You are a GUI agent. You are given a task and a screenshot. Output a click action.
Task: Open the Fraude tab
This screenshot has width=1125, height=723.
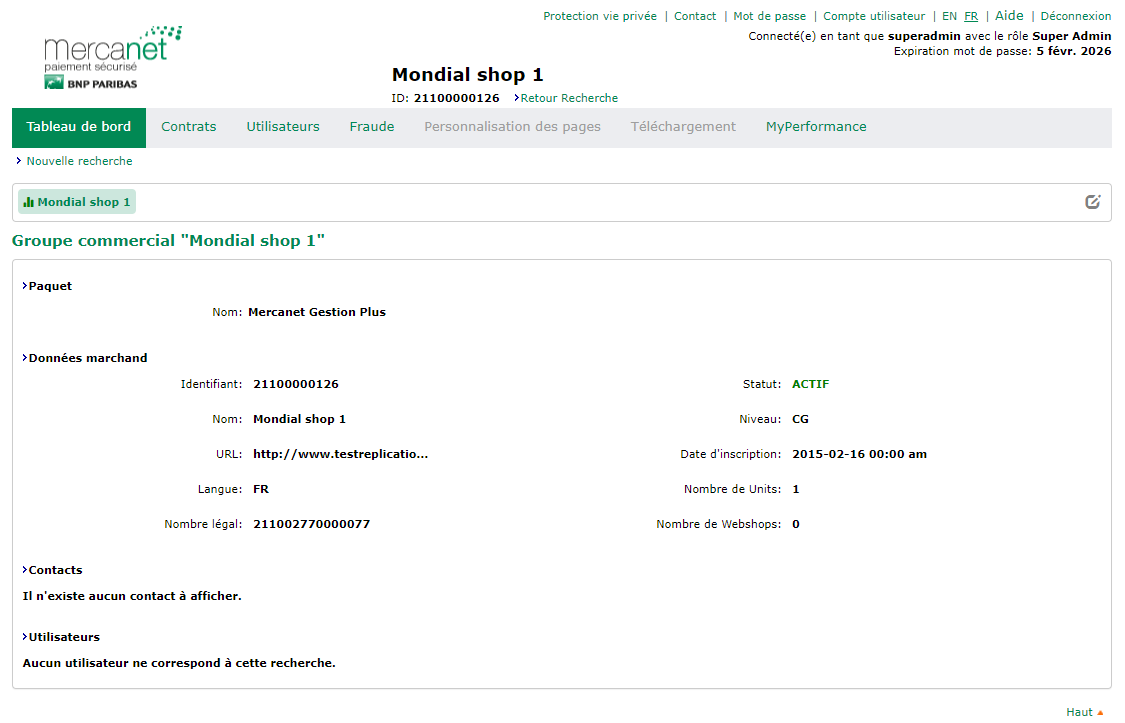pos(372,127)
